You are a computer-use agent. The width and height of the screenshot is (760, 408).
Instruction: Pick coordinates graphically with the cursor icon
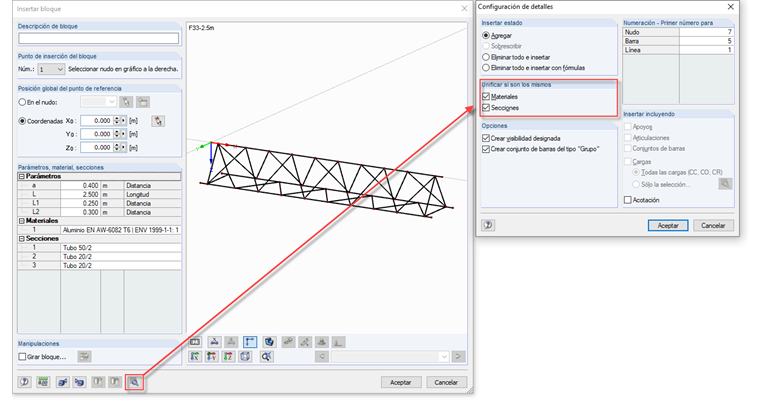pos(158,121)
